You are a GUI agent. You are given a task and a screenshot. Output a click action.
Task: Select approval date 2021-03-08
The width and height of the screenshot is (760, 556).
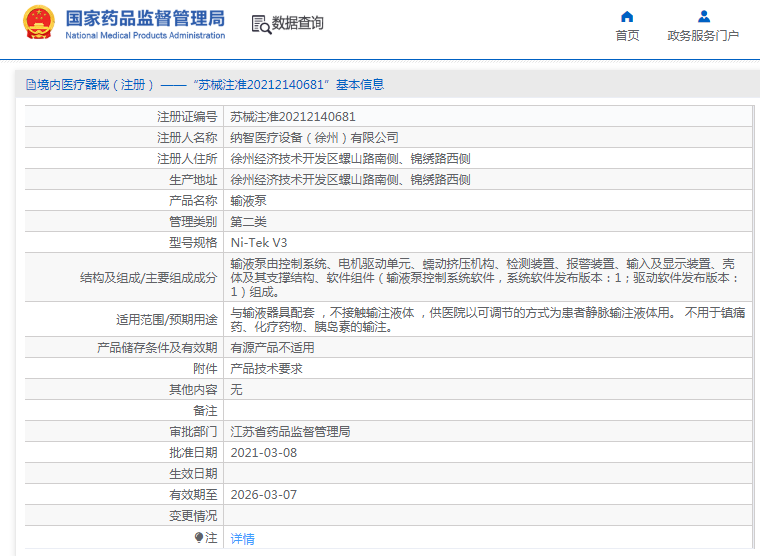pos(264,453)
